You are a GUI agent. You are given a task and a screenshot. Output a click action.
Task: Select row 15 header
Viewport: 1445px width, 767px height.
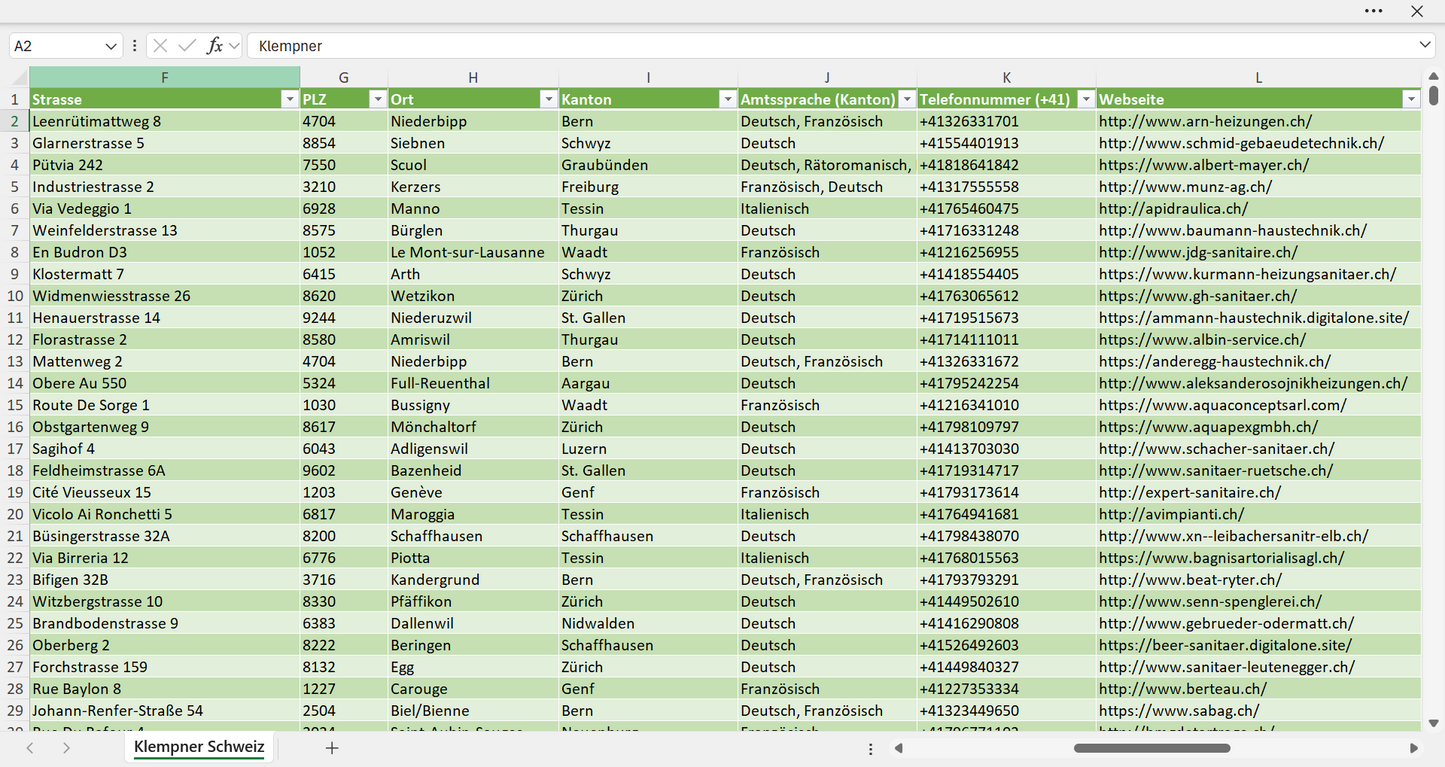pos(15,405)
